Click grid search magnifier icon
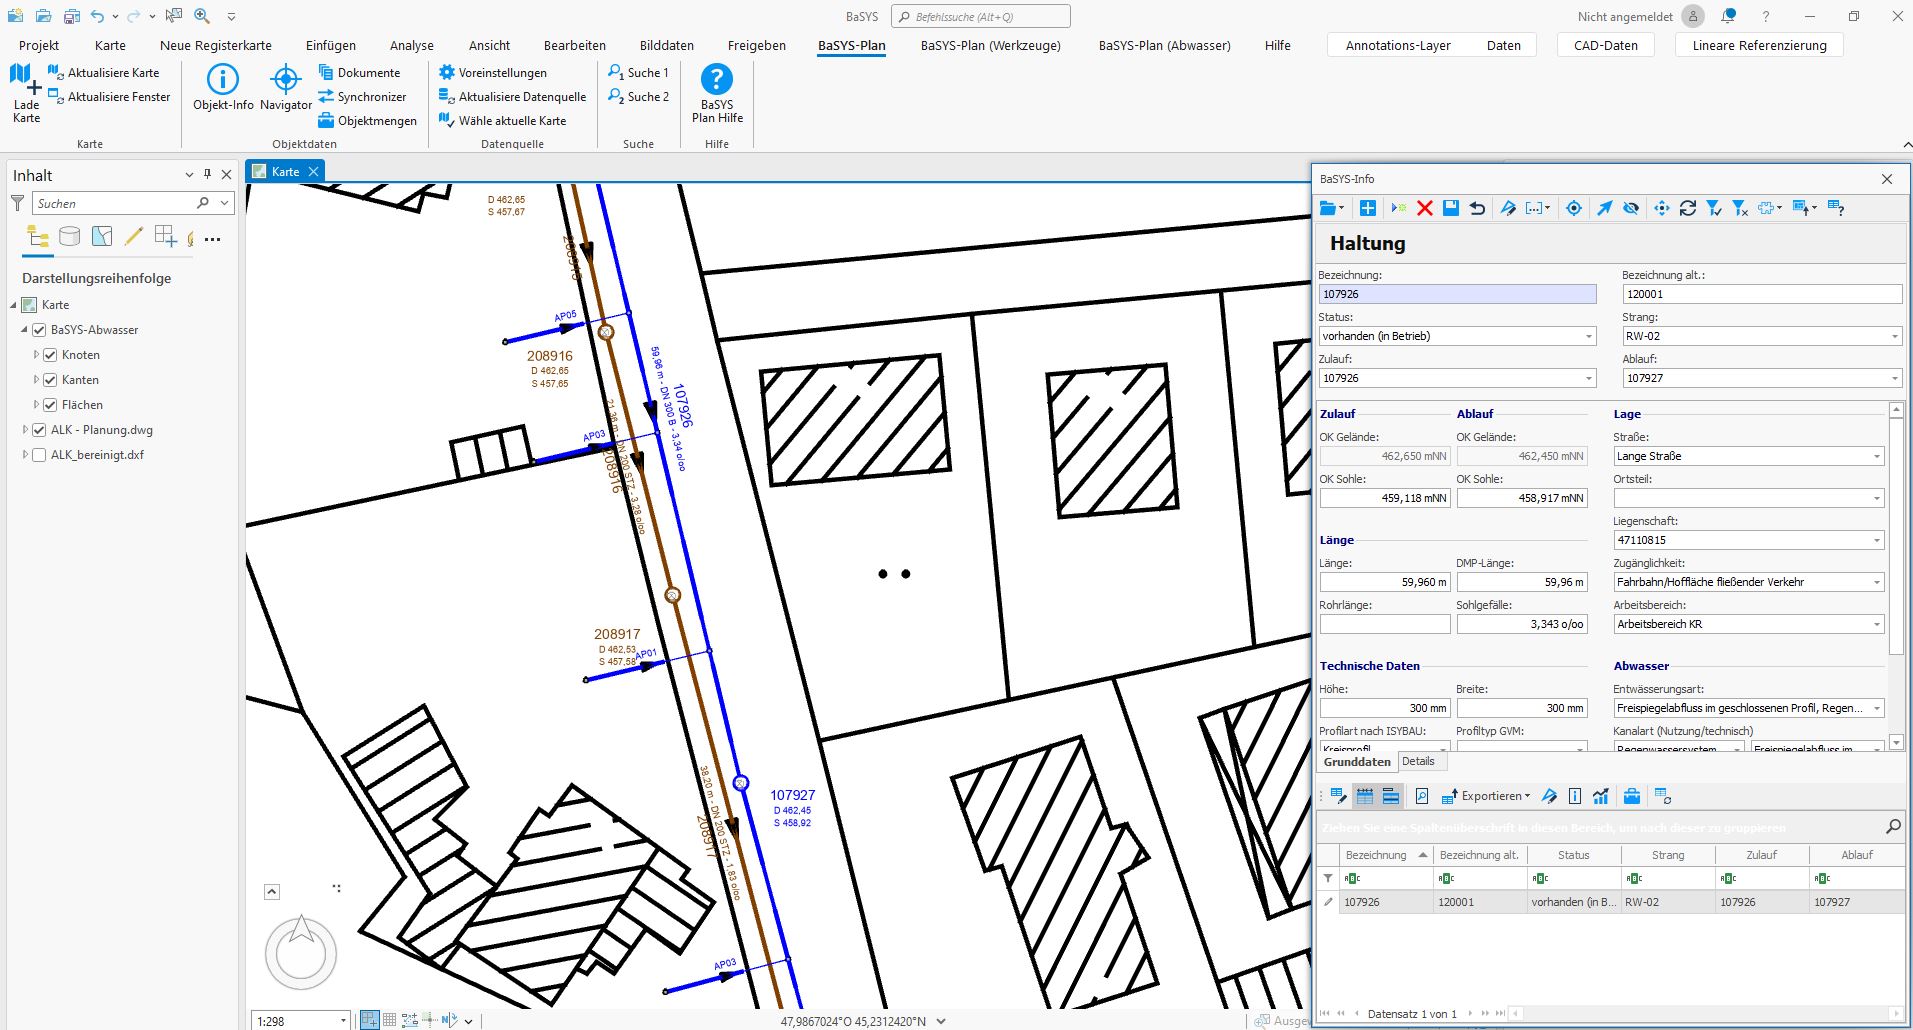Image resolution: width=1913 pixels, height=1030 pixels. (1893, 826)
